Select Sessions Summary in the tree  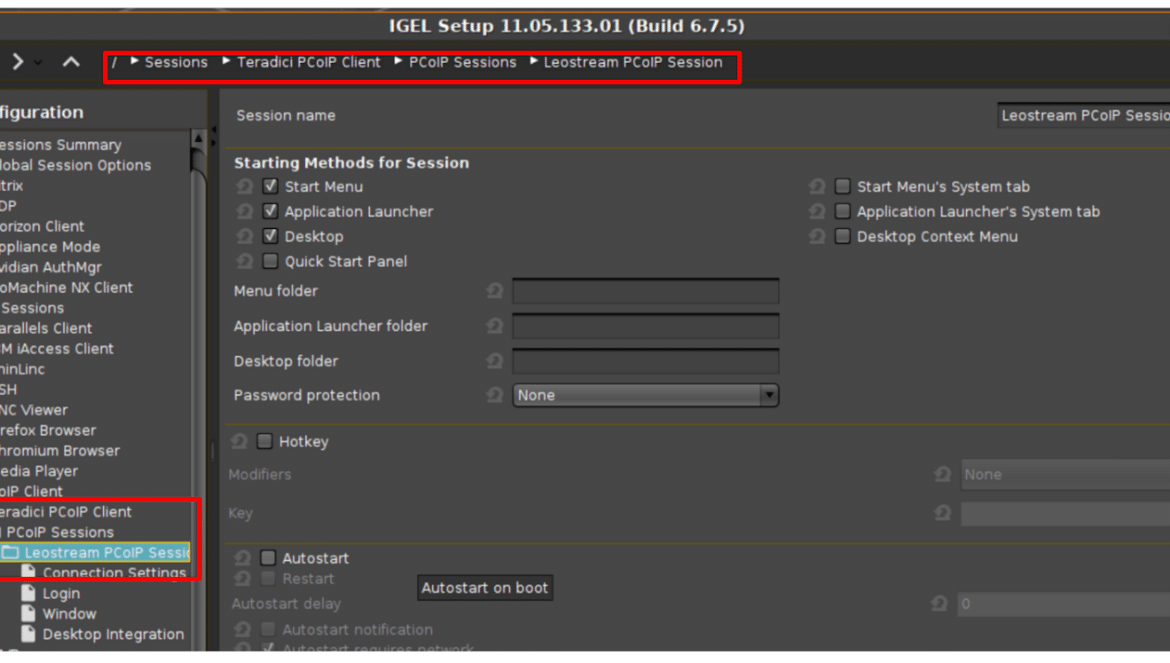60,145
